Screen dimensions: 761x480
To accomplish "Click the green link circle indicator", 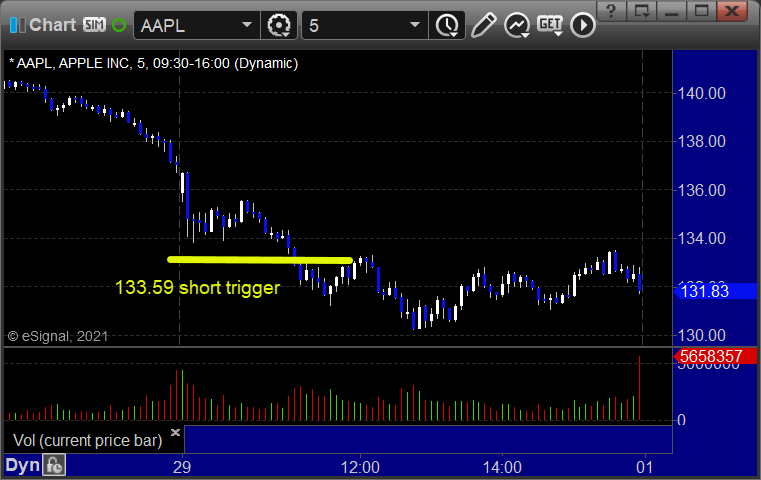I will tap(119, 25).
